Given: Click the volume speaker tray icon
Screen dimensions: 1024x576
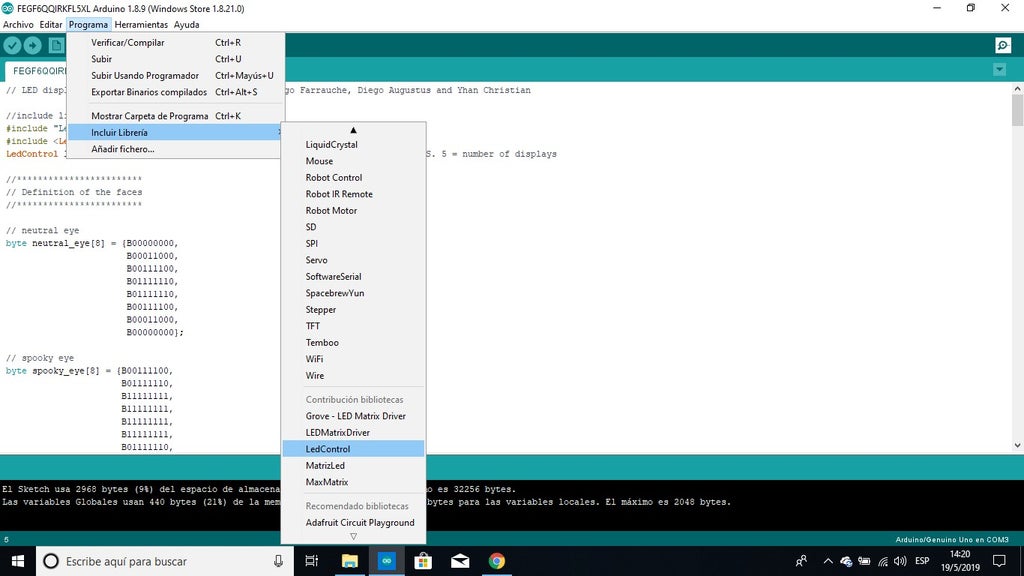Looking at the screenshot, I should pos(900,561).
